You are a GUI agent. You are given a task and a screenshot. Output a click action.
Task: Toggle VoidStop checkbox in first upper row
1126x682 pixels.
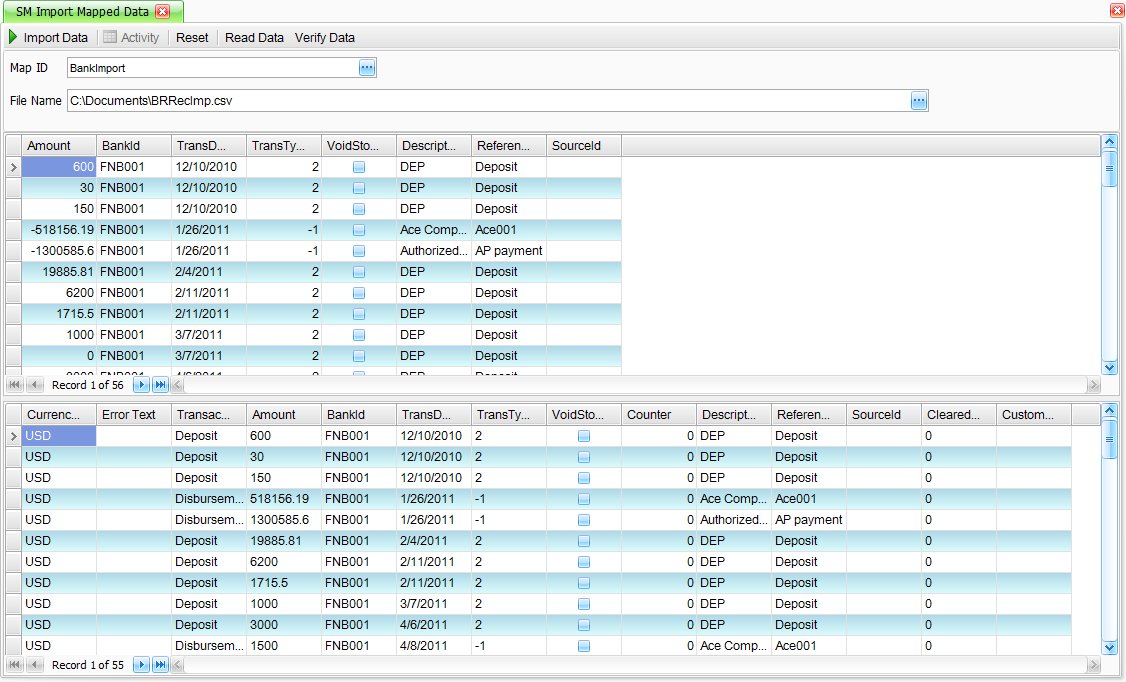click(x=359, y=167)
